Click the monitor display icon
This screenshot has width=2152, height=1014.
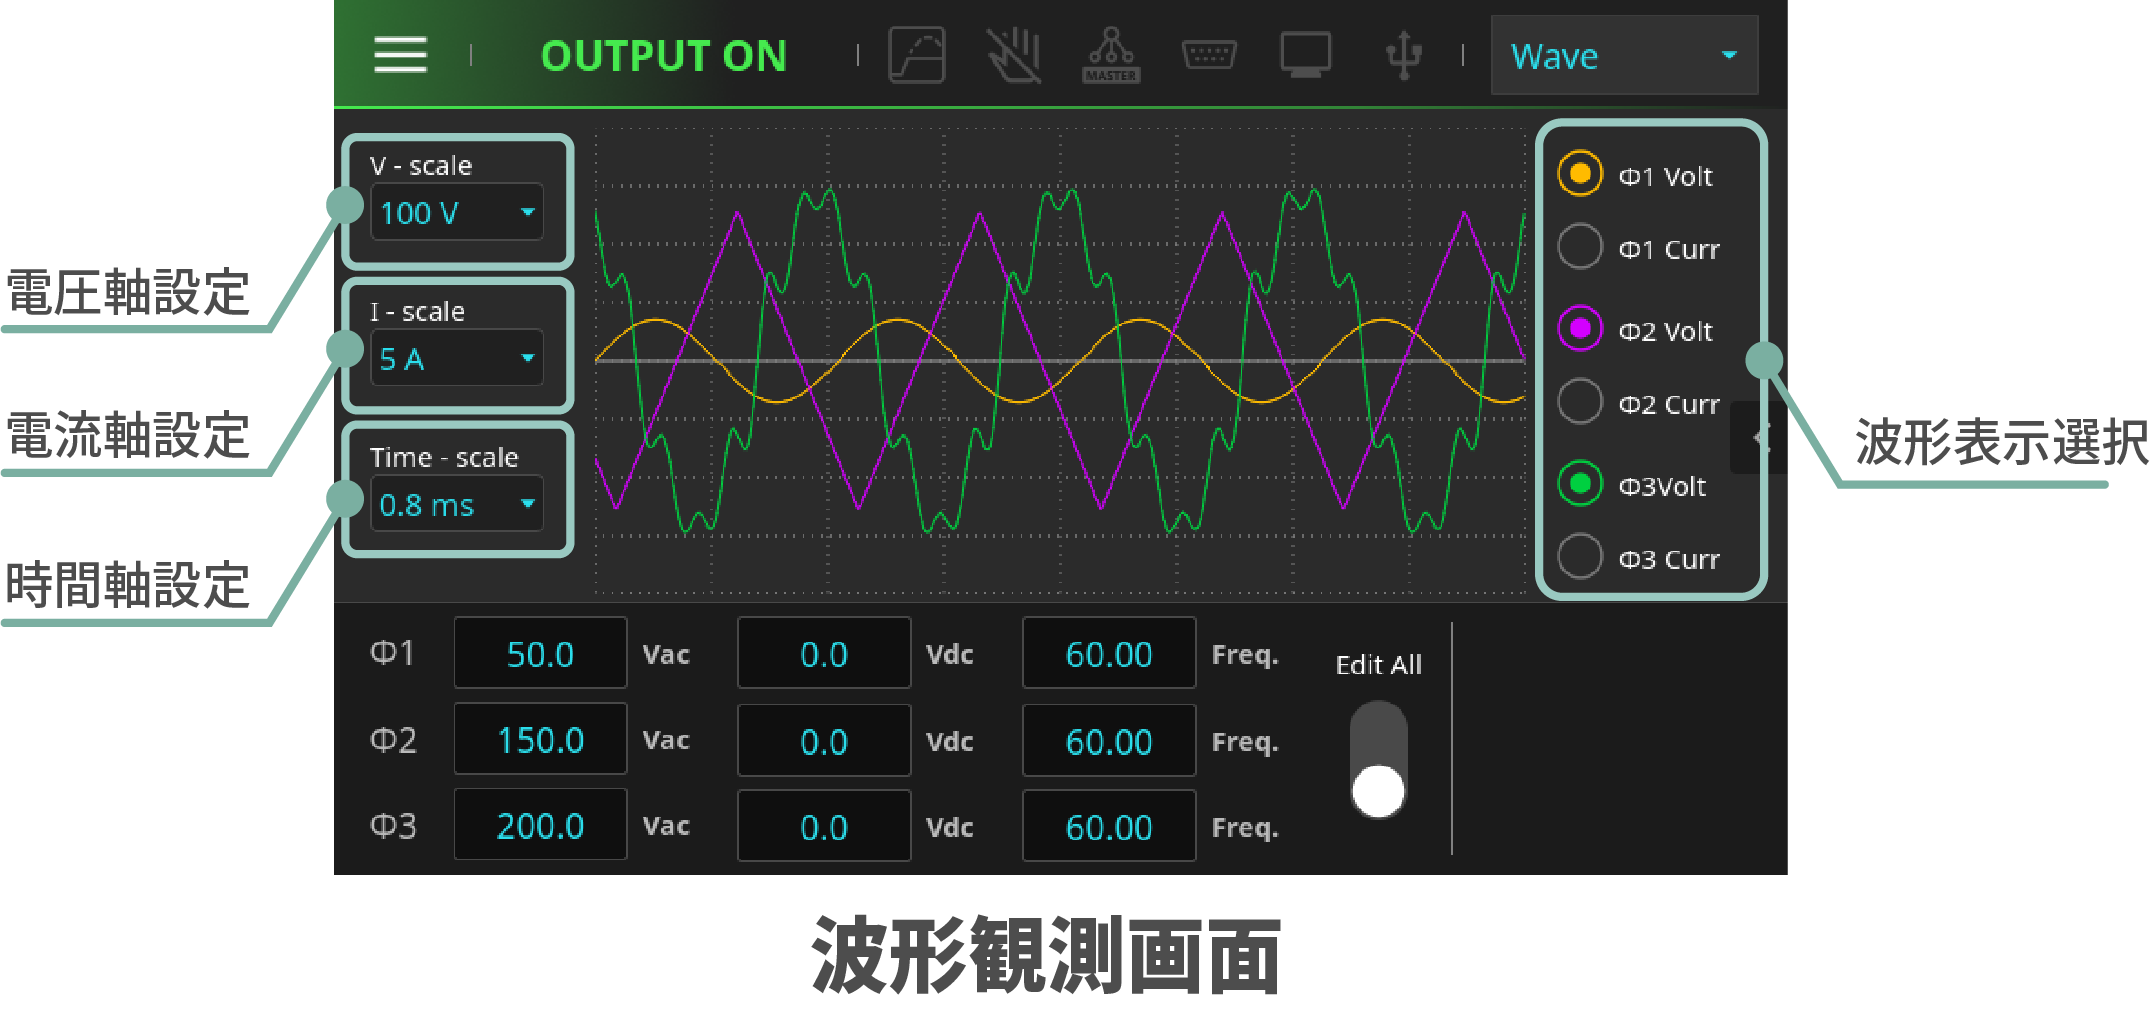pos(1305,55)
